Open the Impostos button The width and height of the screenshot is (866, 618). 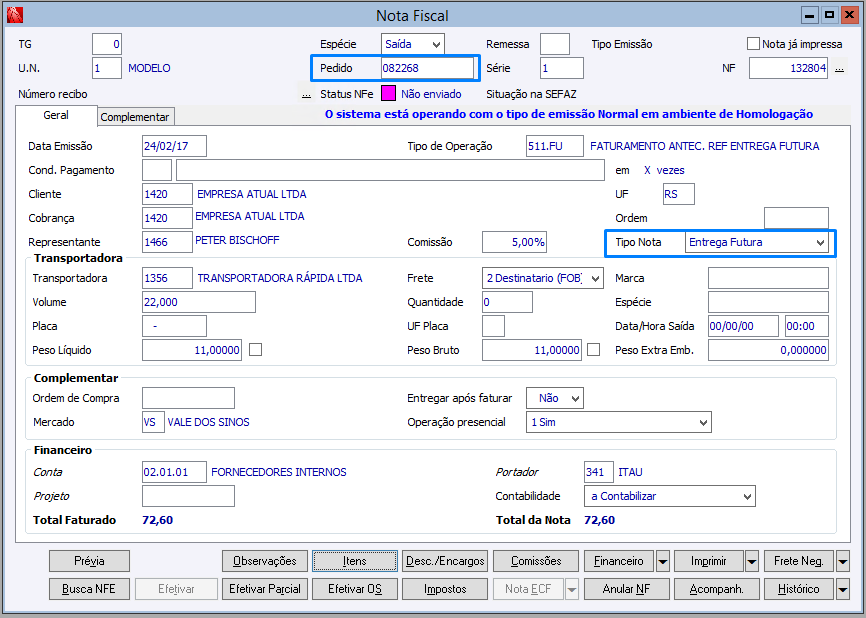pos(445,589)
